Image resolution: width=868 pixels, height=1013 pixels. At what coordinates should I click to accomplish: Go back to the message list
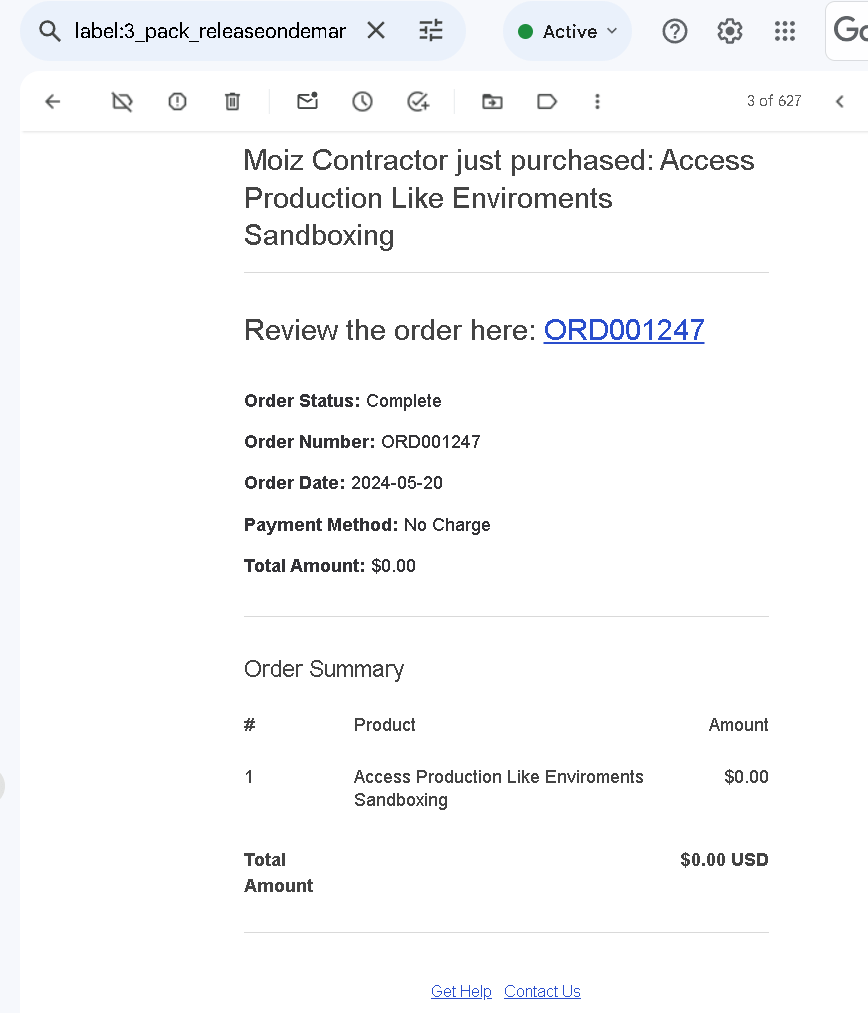tap(53, 101)
